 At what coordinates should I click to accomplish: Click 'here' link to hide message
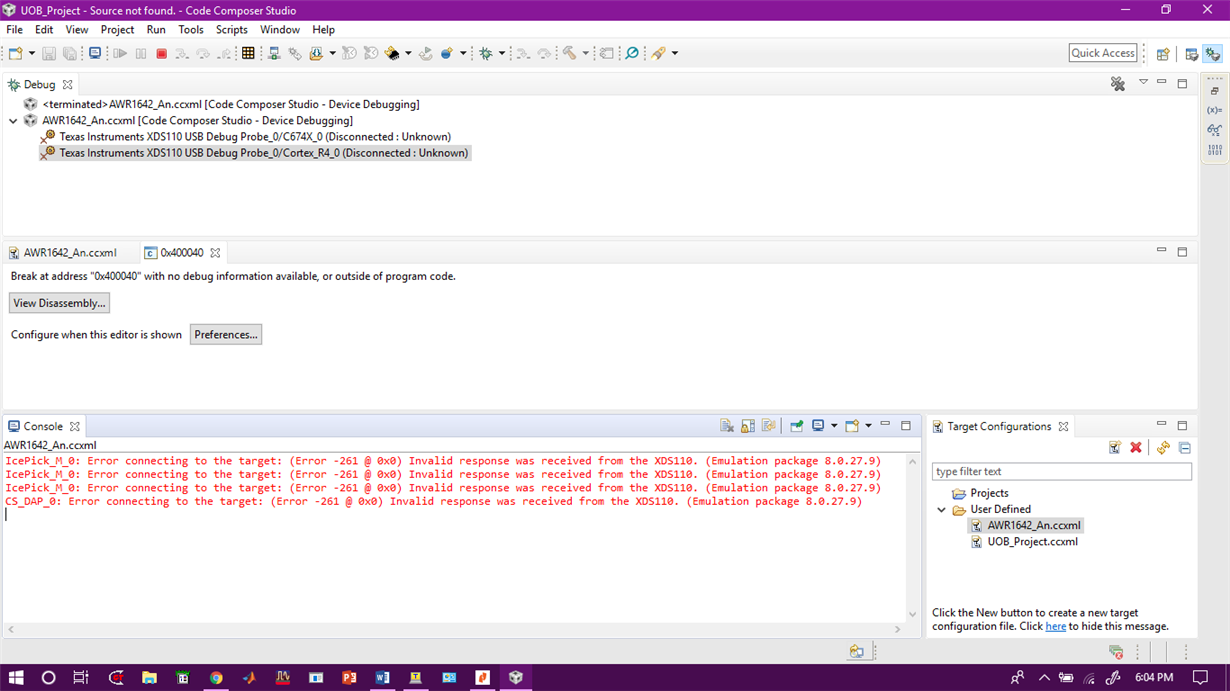click(1055, 626)
